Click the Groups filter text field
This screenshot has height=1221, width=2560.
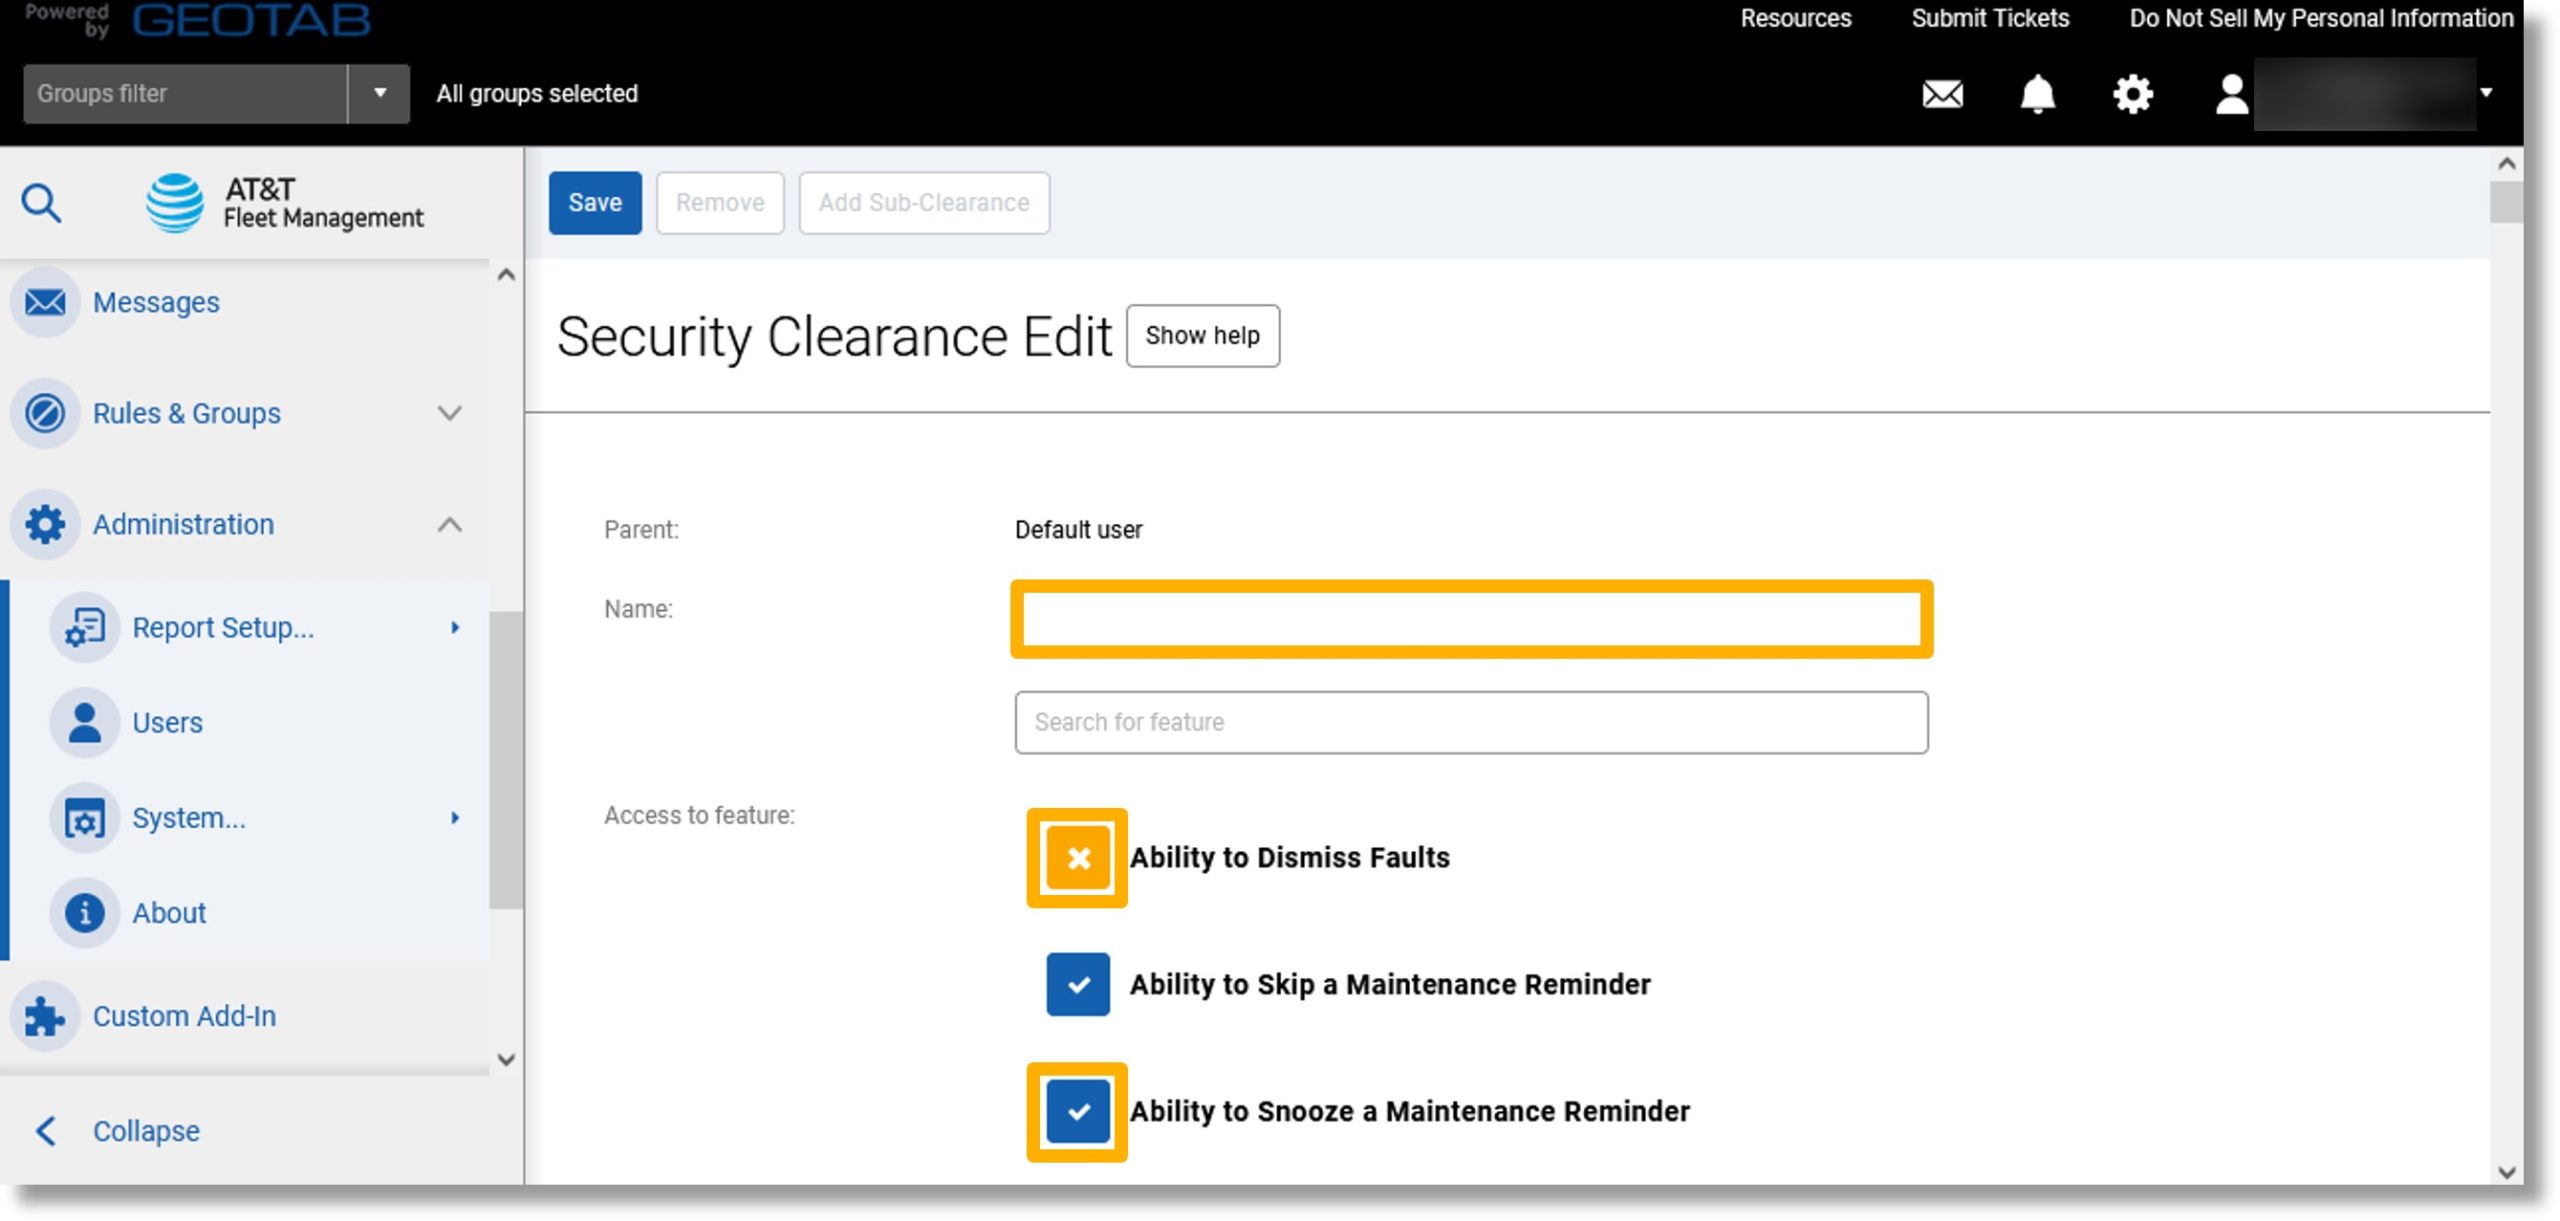(x=185, y=93)
